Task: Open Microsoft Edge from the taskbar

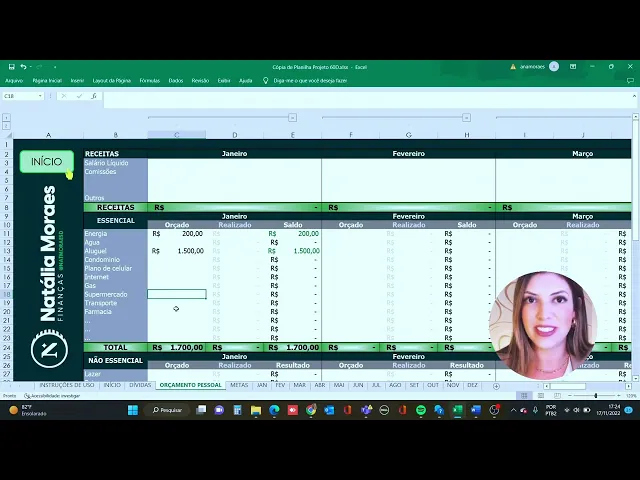Action: [274, 410]
